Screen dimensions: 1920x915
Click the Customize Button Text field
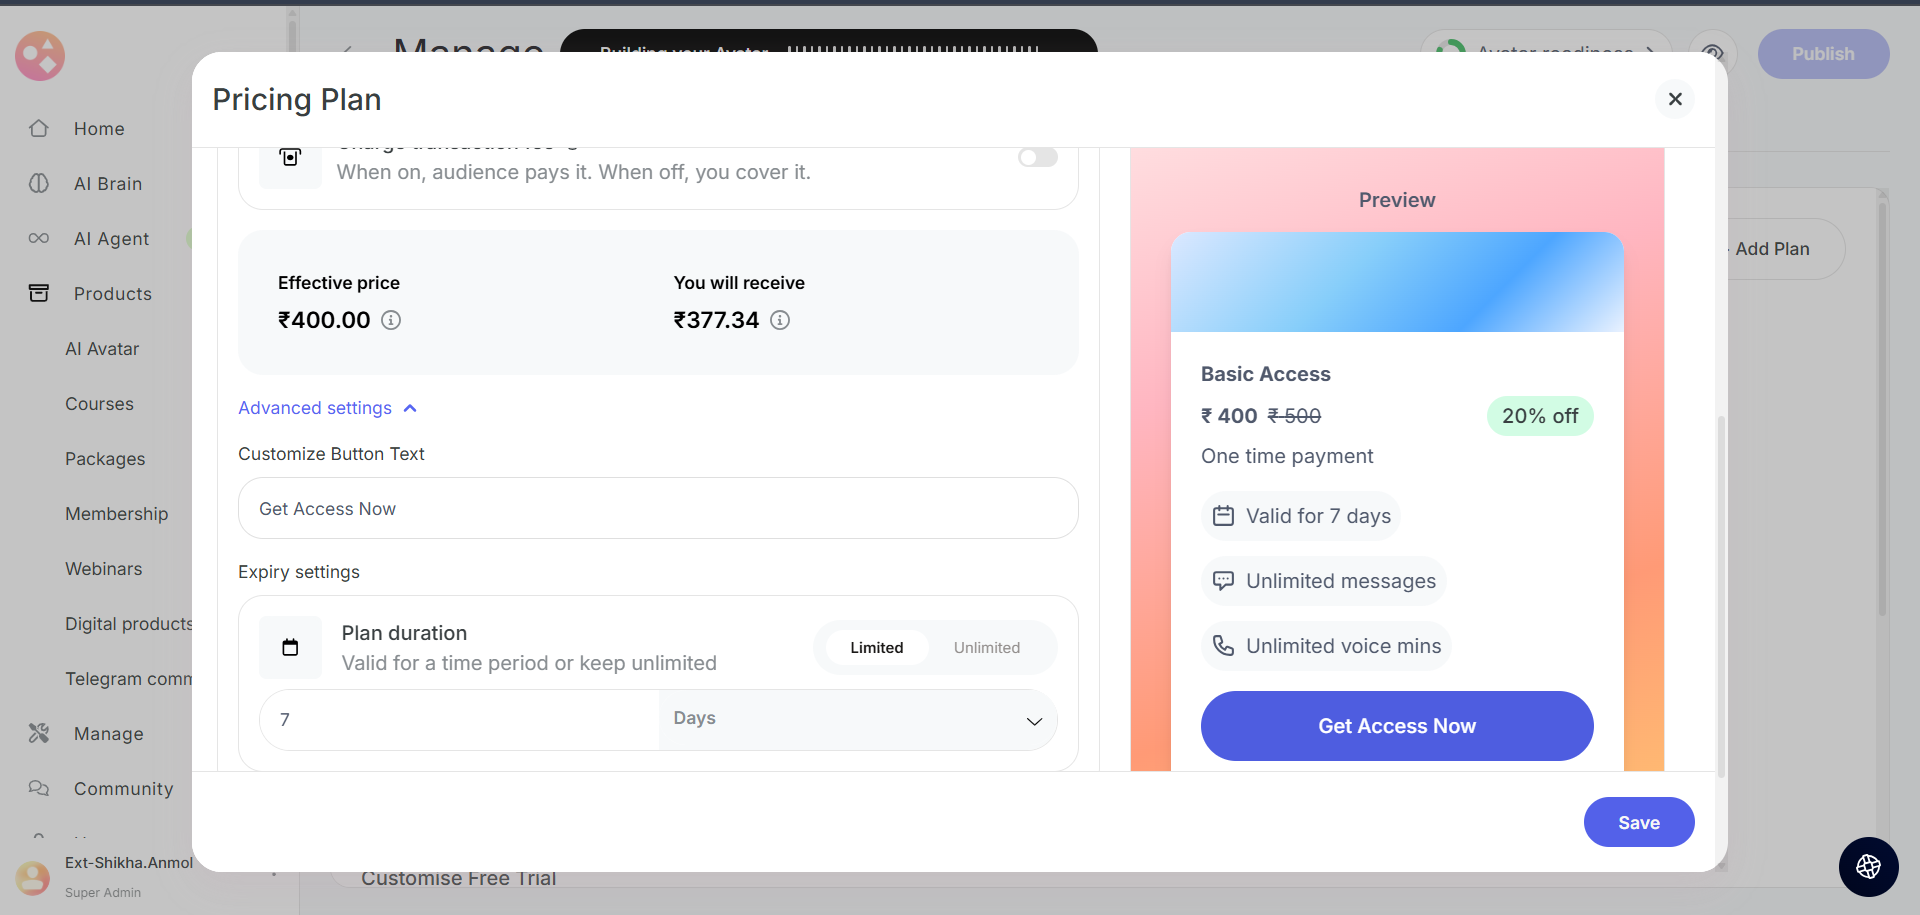click(x=658, y=509)
